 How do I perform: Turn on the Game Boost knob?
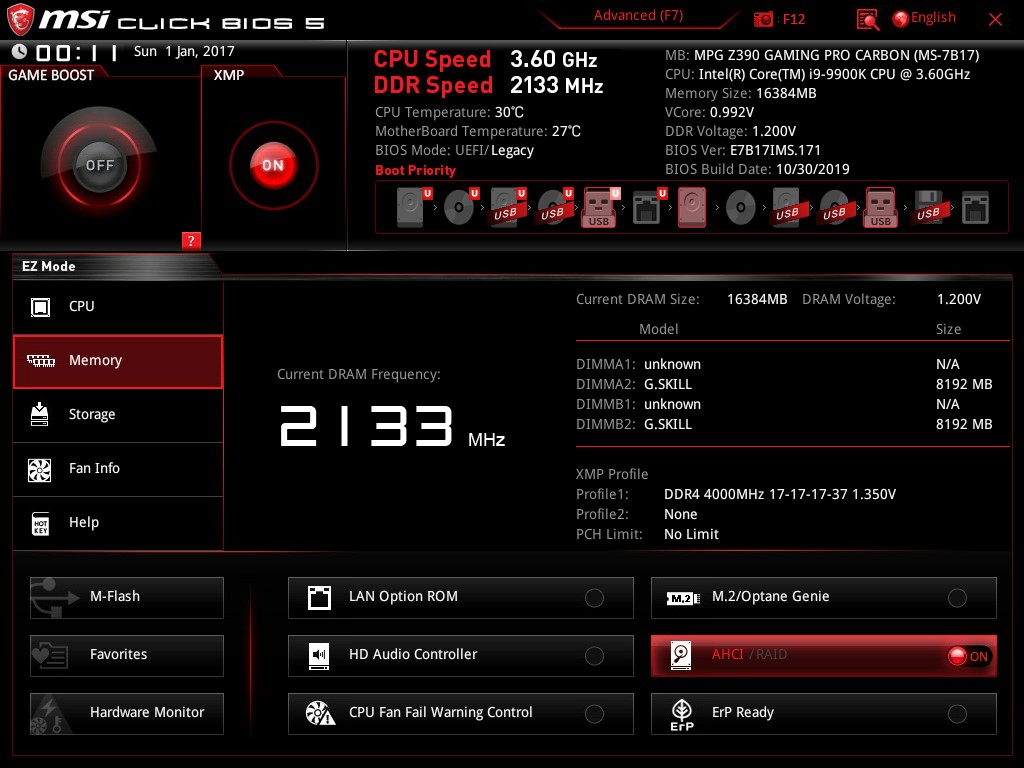point(99,165)
